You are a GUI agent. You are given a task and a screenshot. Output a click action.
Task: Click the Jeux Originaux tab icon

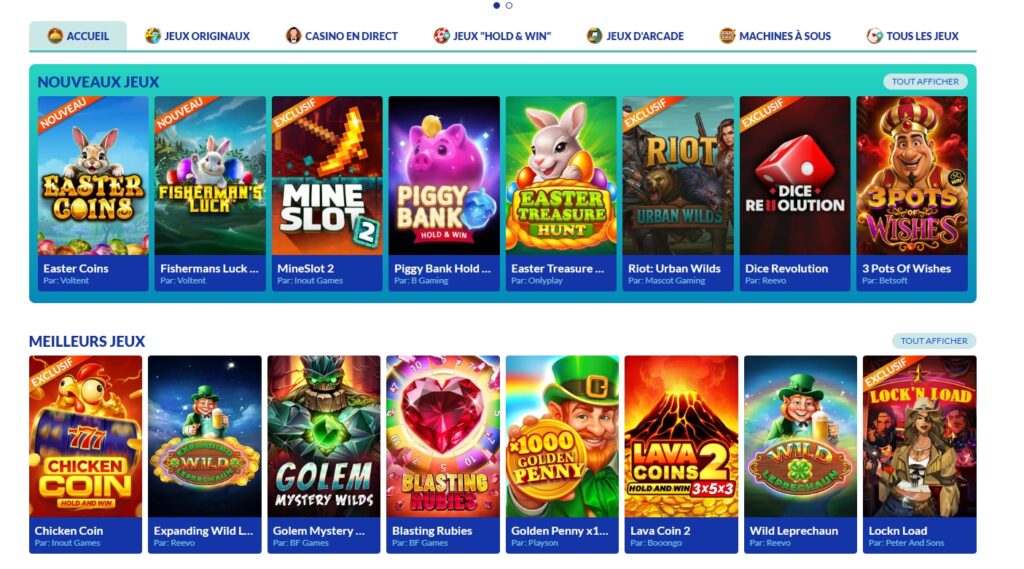click(x=153, y=36)
